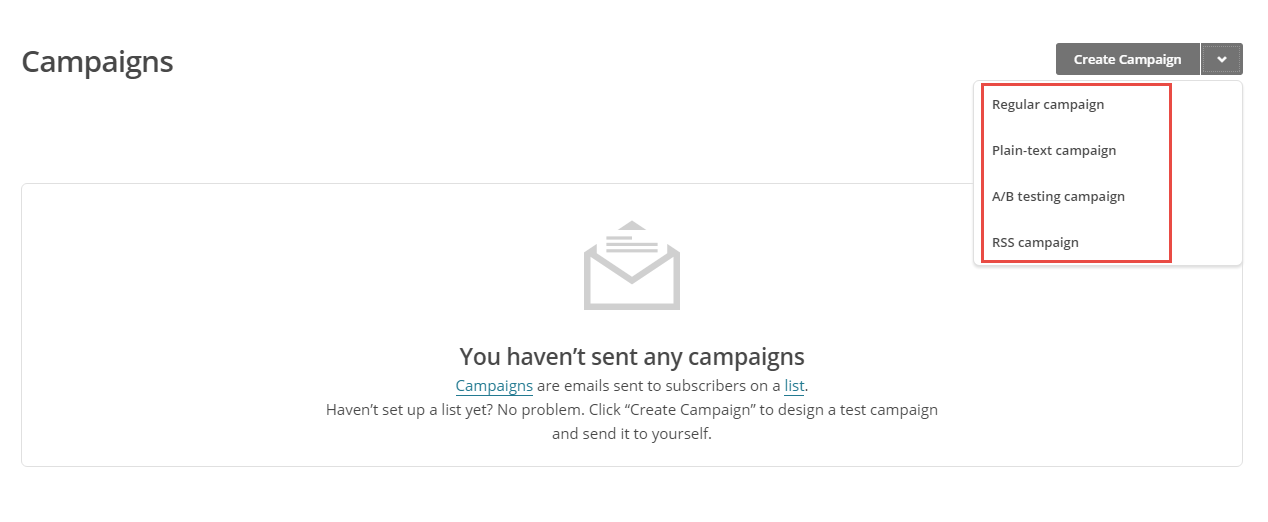1268x522 pixels.
Task: Follow the list hyperlink
Action: click(x=794, y=385)
